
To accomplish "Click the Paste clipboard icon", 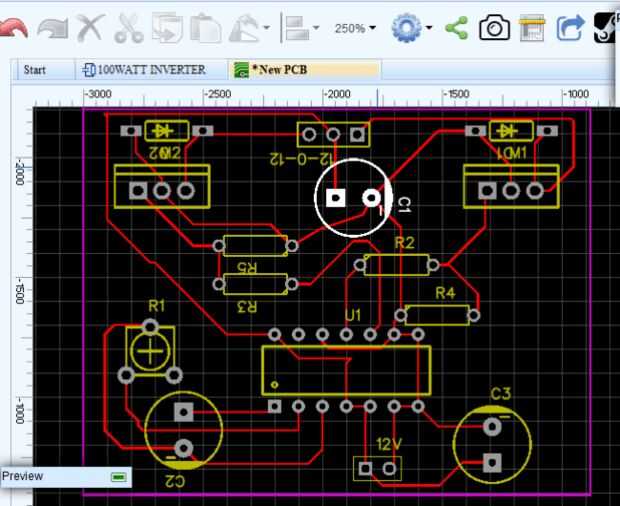I will click(x=206, y=28).
